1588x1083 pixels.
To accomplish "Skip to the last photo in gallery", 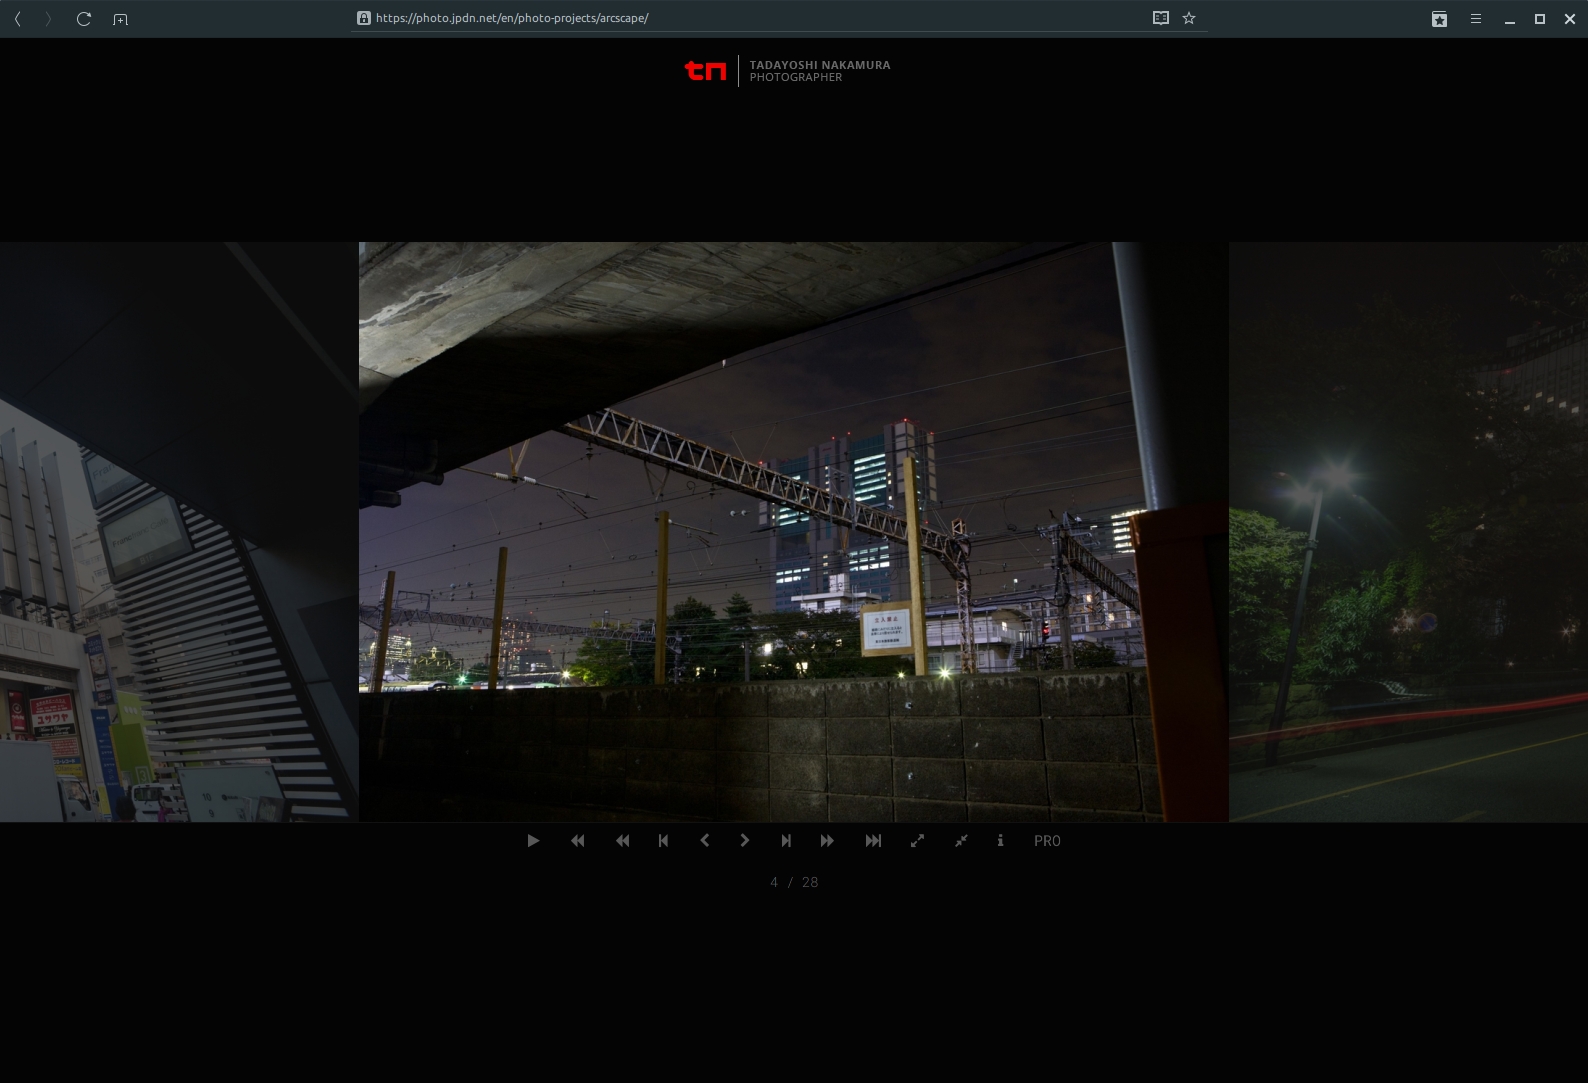I will (x=873, y=841).
